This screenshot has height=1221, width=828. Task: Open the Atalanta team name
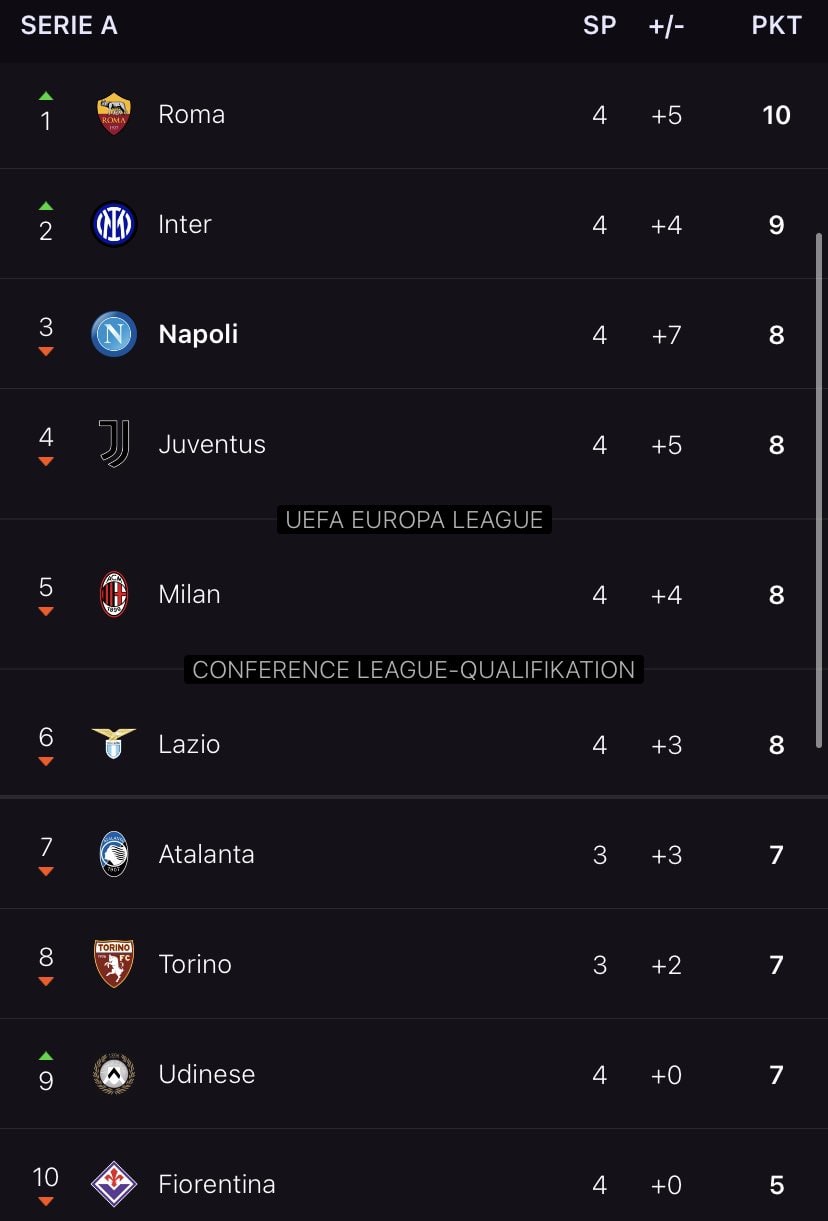[206, 854]
